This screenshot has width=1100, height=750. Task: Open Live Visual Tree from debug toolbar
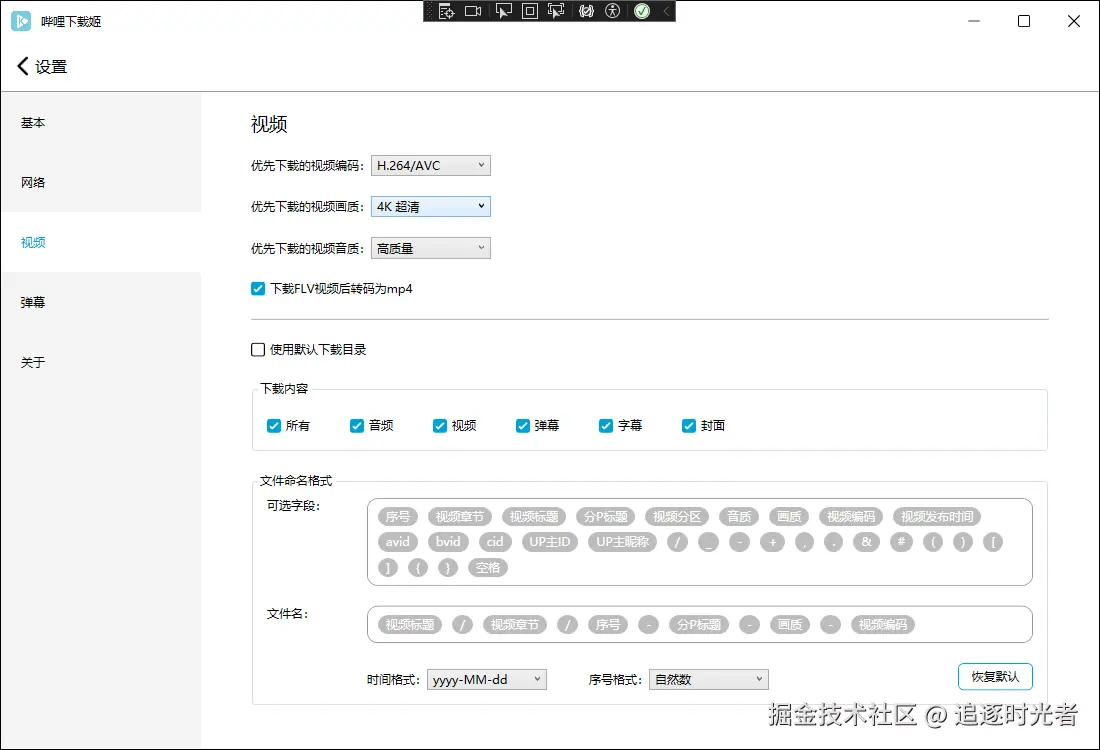[446, 11]
